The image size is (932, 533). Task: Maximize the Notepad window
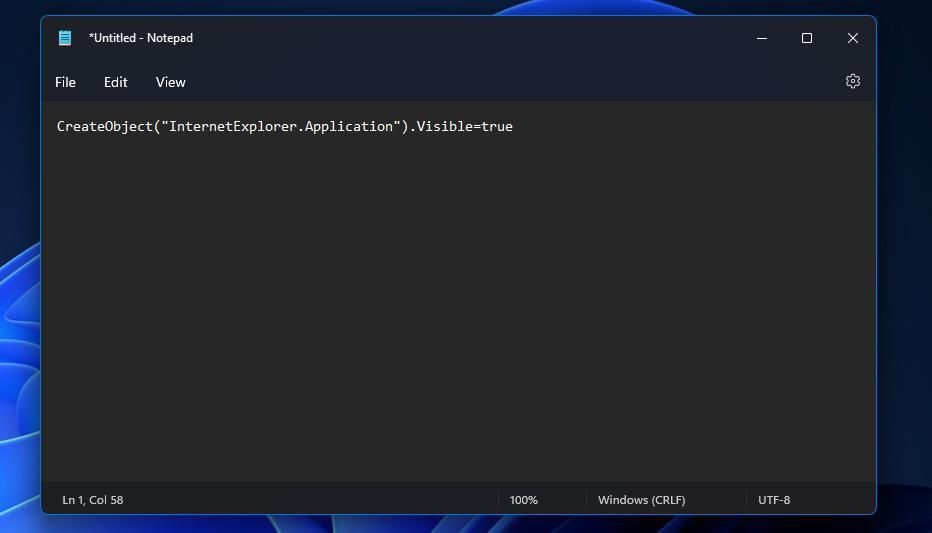pos(807,38)
